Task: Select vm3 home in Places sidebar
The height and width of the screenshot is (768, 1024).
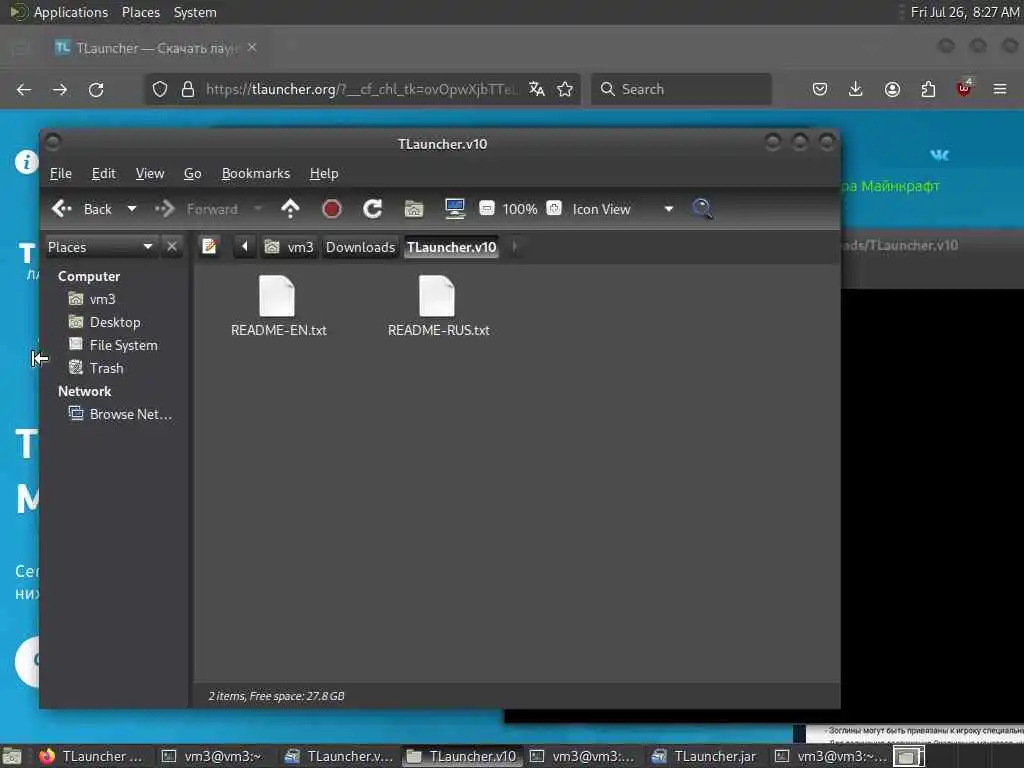Action: coord(92,299)
